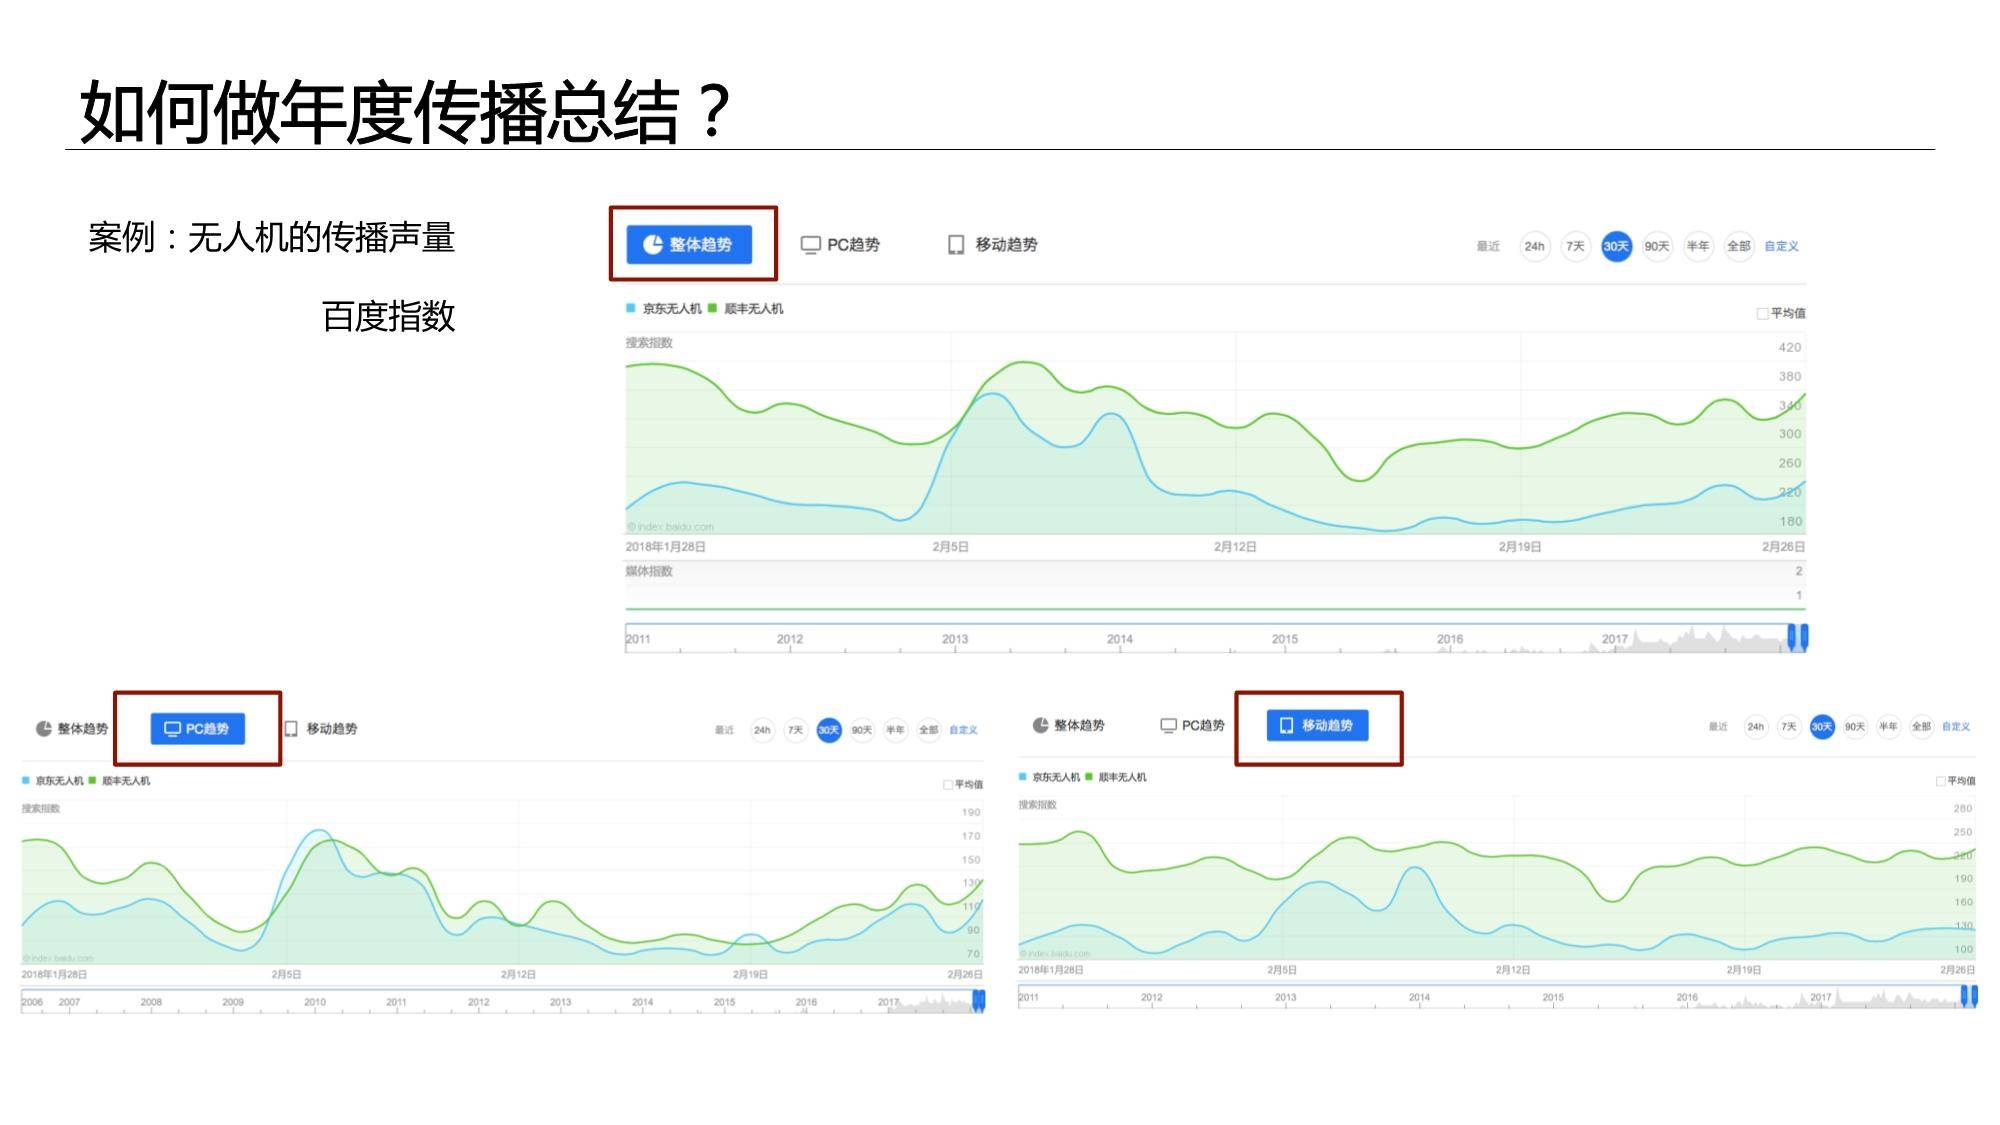The height and width of the screenshot is (1125, 2000).
Task: Choose 30天 range in top chart
Action: 1616,246
